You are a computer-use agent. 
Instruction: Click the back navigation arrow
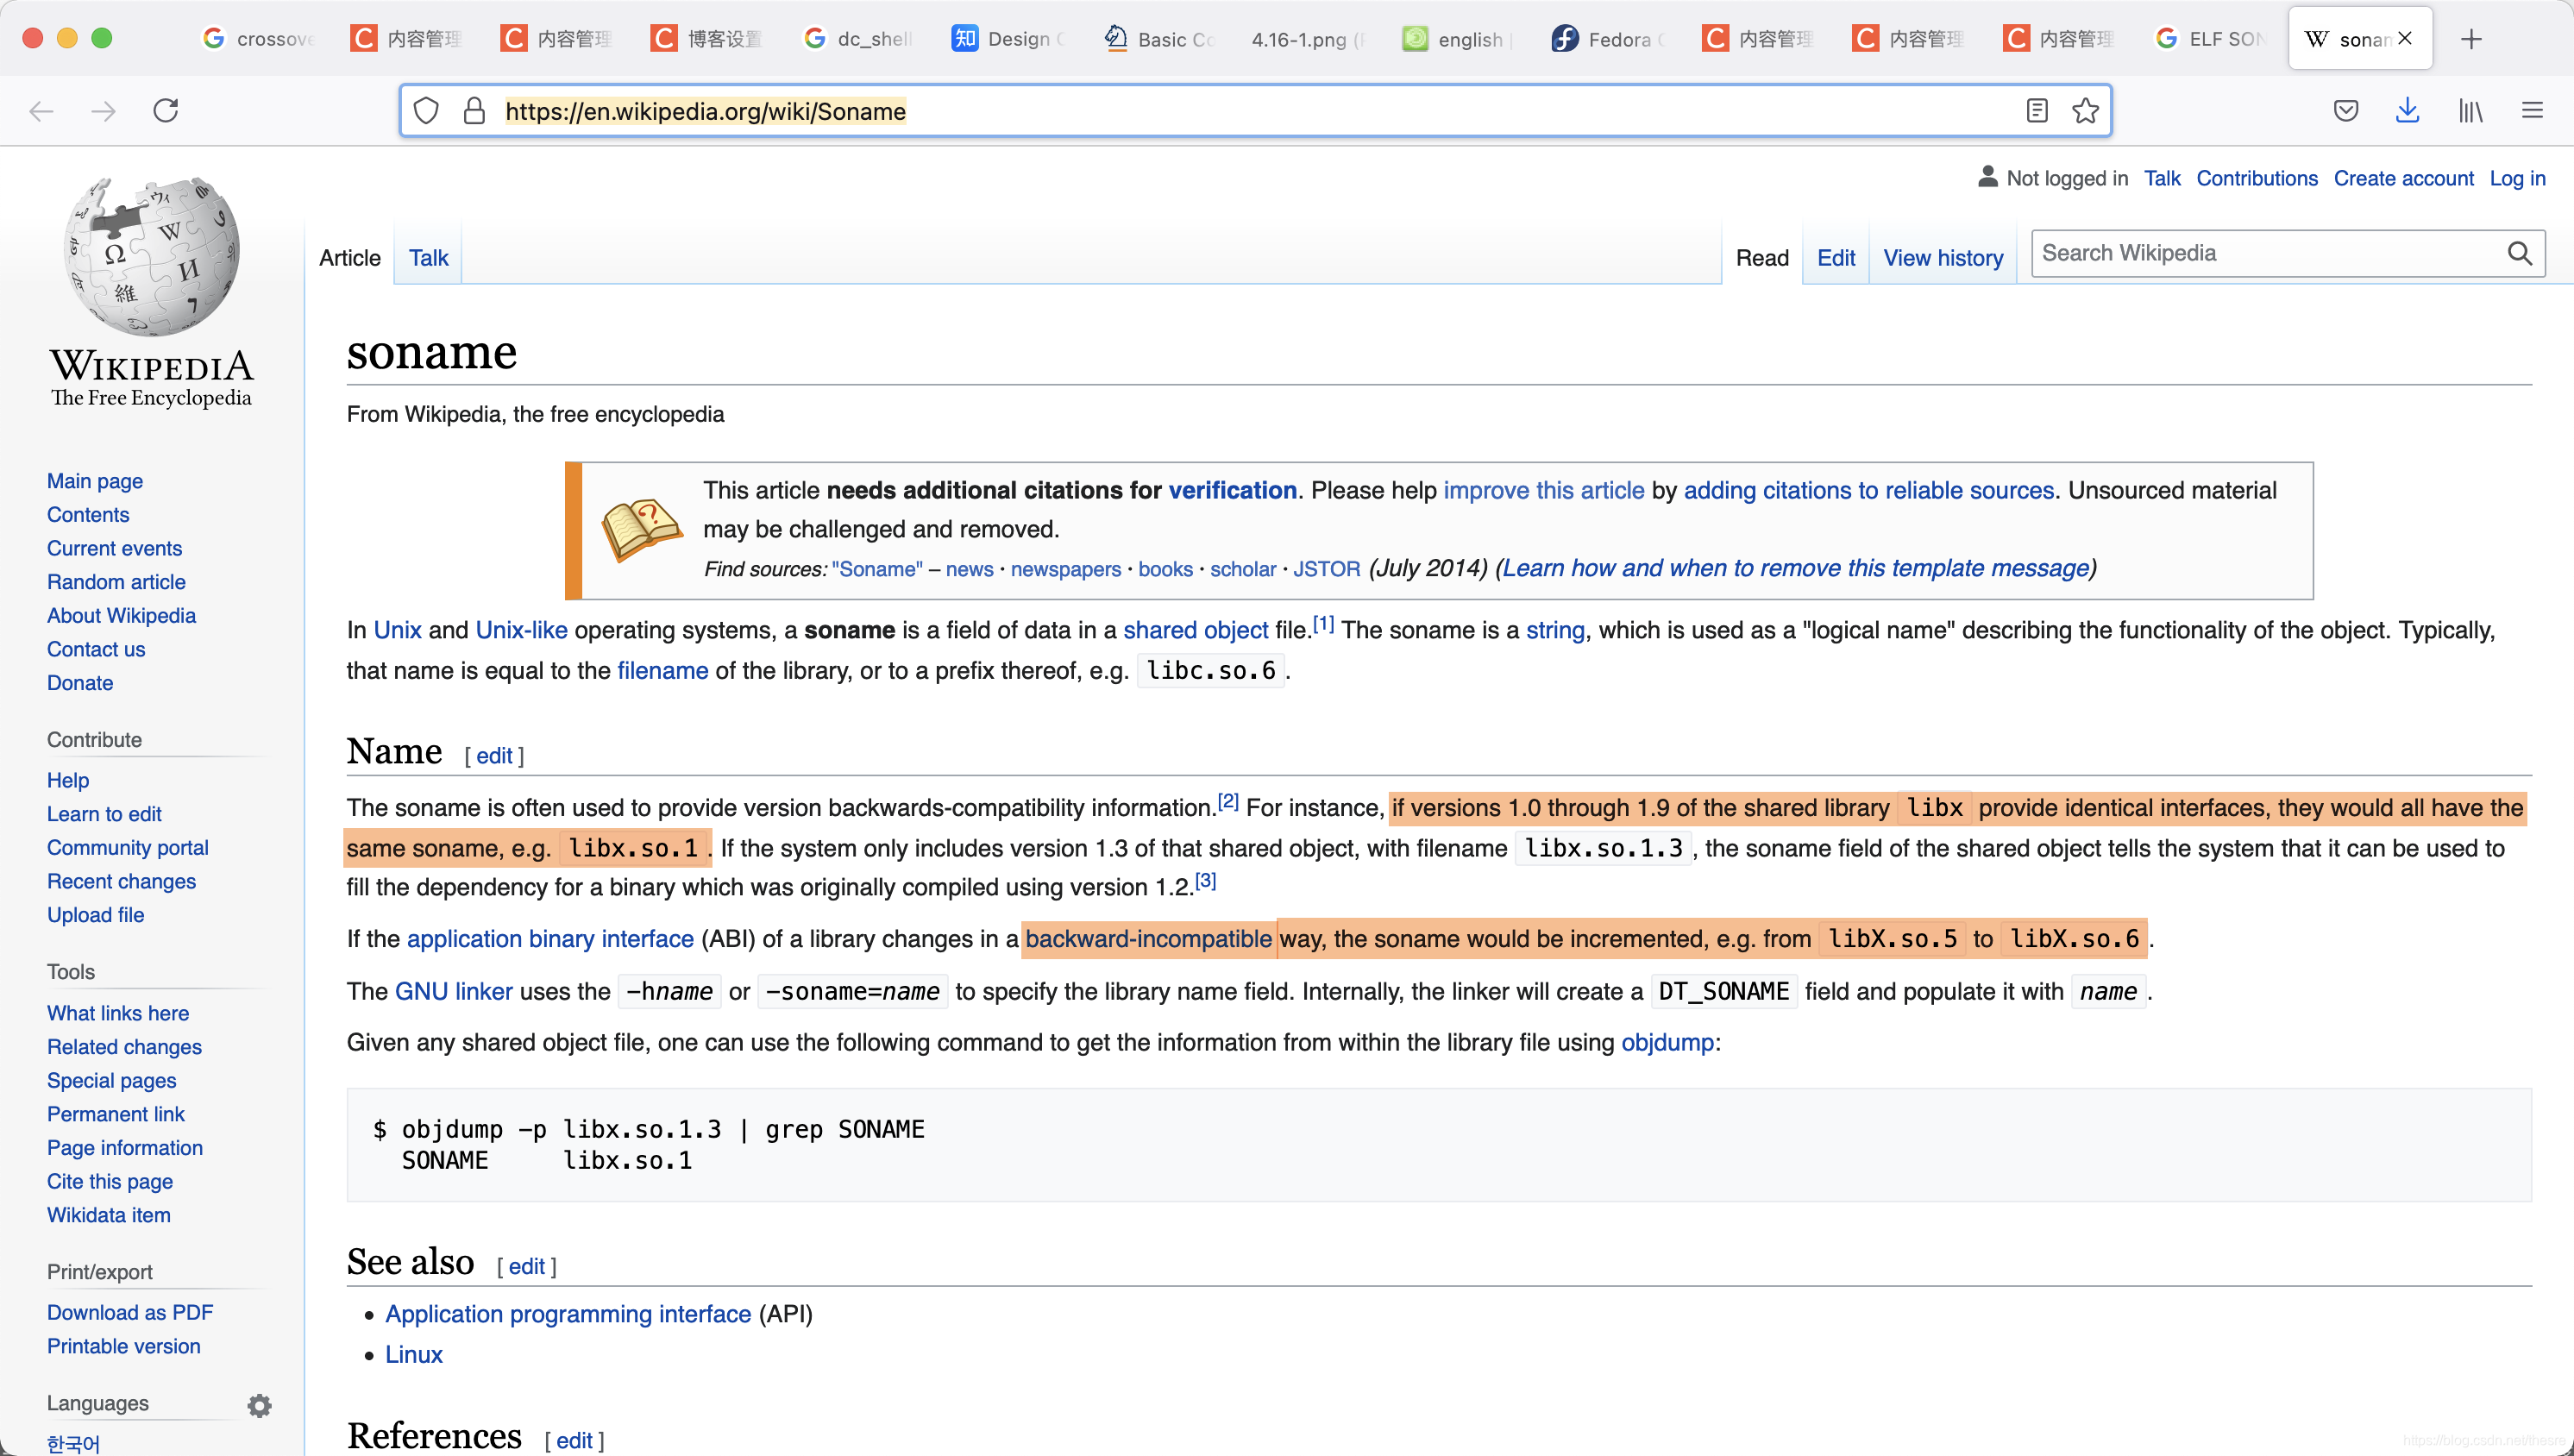click(41, 110)
